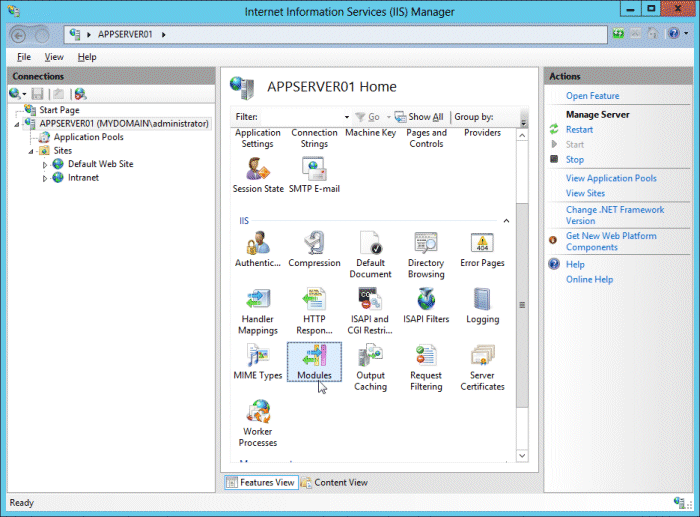Viewport: 700px width, 517px height.
Task: Select the Modules feature icon
Action: pos(314,362)
